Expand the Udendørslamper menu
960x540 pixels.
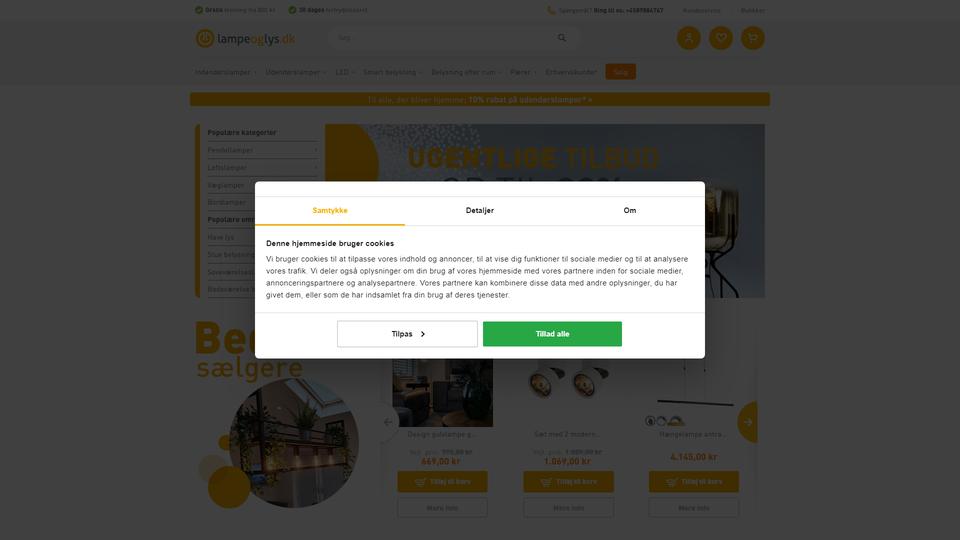[x=296, y=72]
